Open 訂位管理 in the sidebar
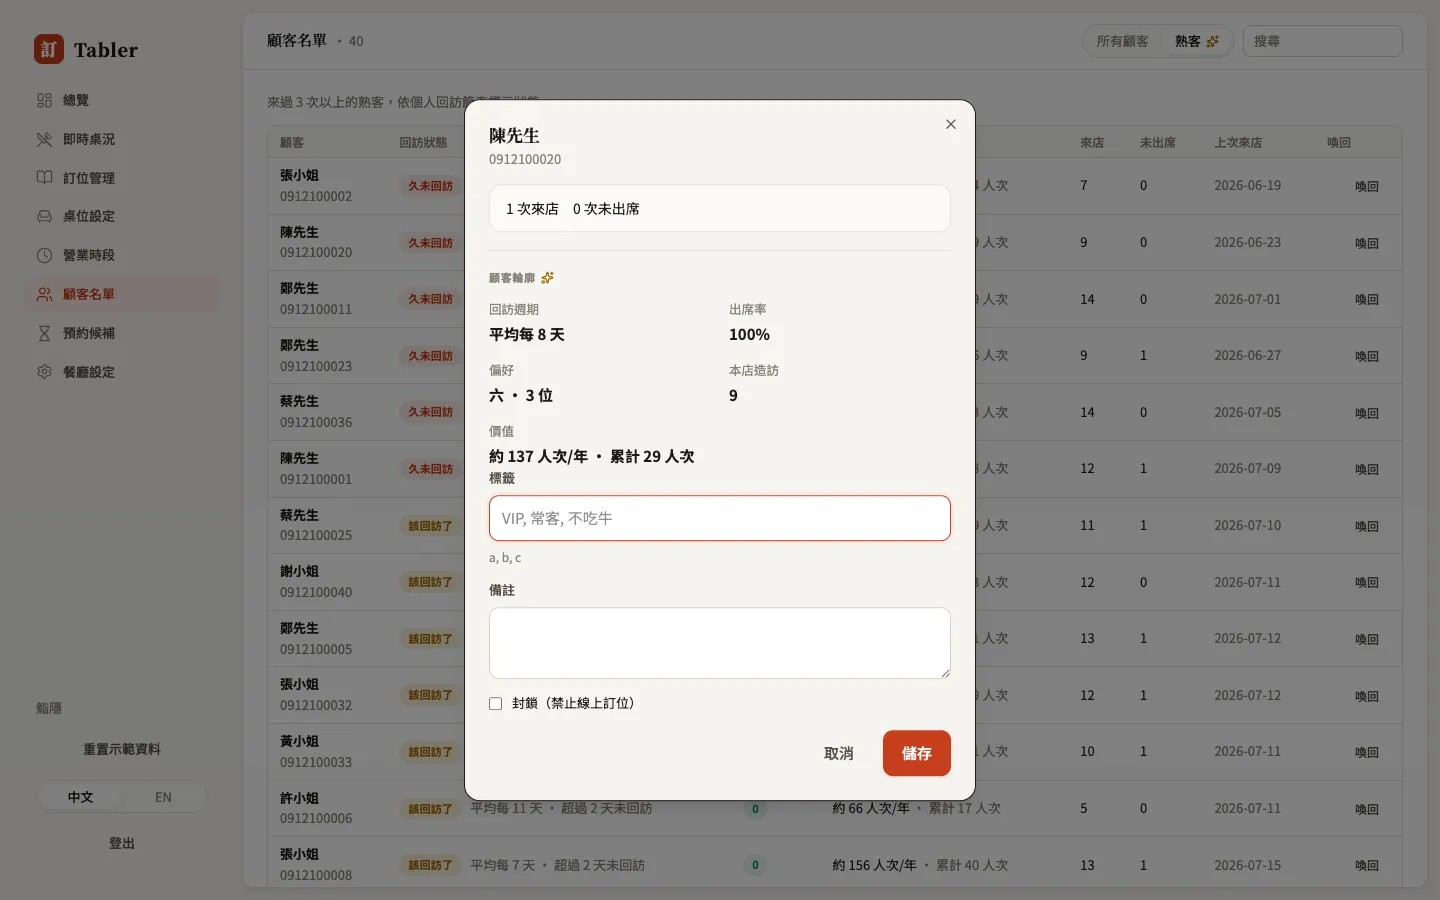The width and height of the screenshot is (1440, 900). [122, 178]
